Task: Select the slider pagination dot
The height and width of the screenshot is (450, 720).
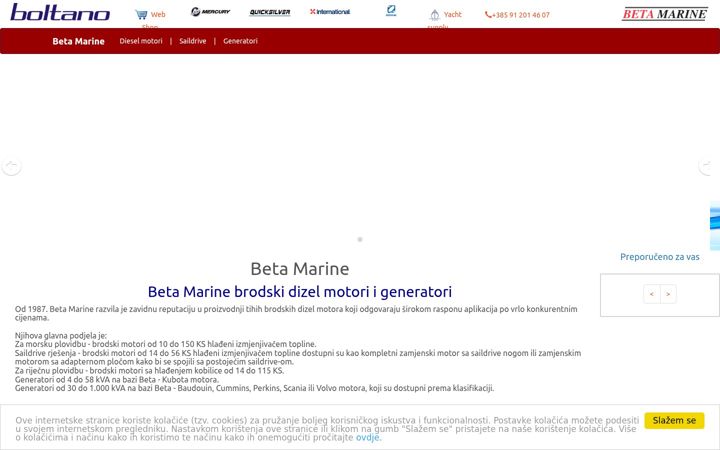Action: click(x=360, y=239)
